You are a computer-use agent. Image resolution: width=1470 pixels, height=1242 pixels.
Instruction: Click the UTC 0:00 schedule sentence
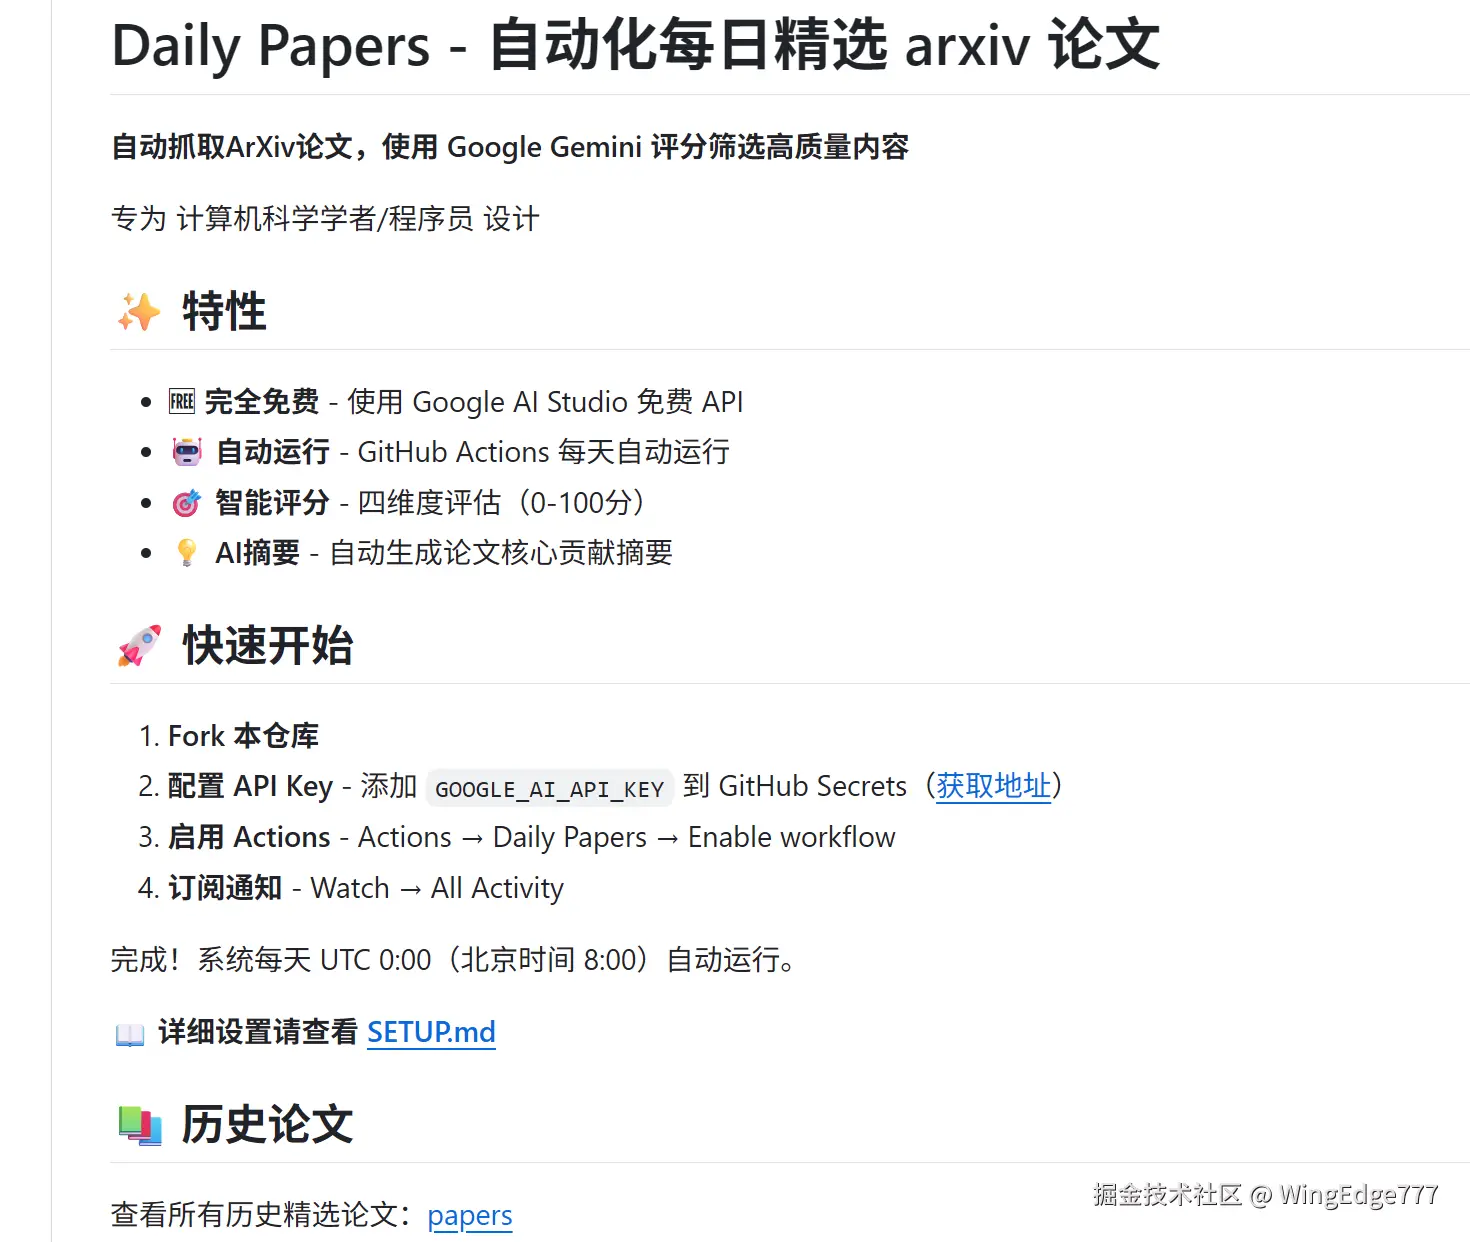click(453, 960)
